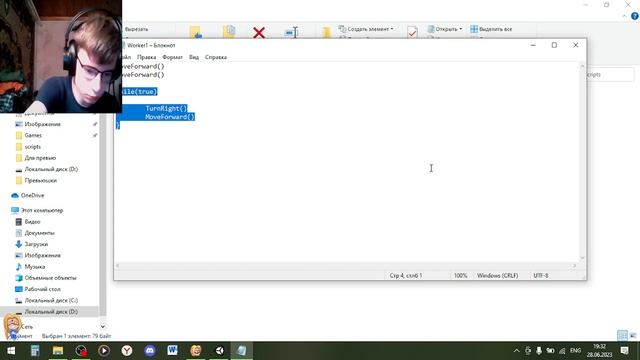Click the sidebar scroll down arrow
This screenshot has height=360, width=640.
pos(102,327)
